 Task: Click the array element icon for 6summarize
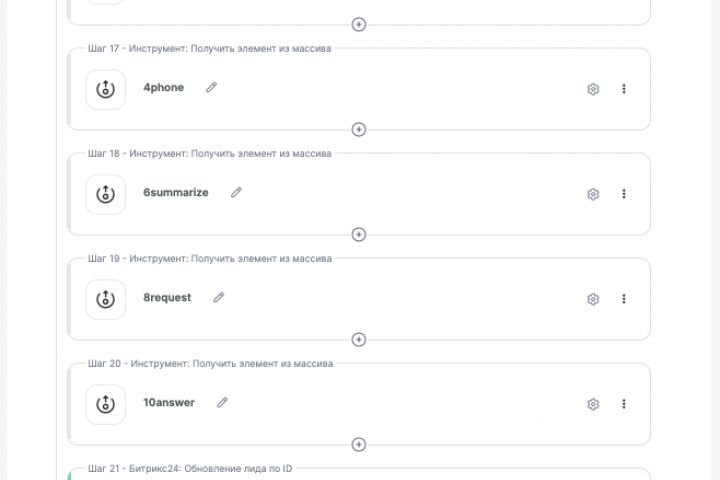click(x=105, y=194)
